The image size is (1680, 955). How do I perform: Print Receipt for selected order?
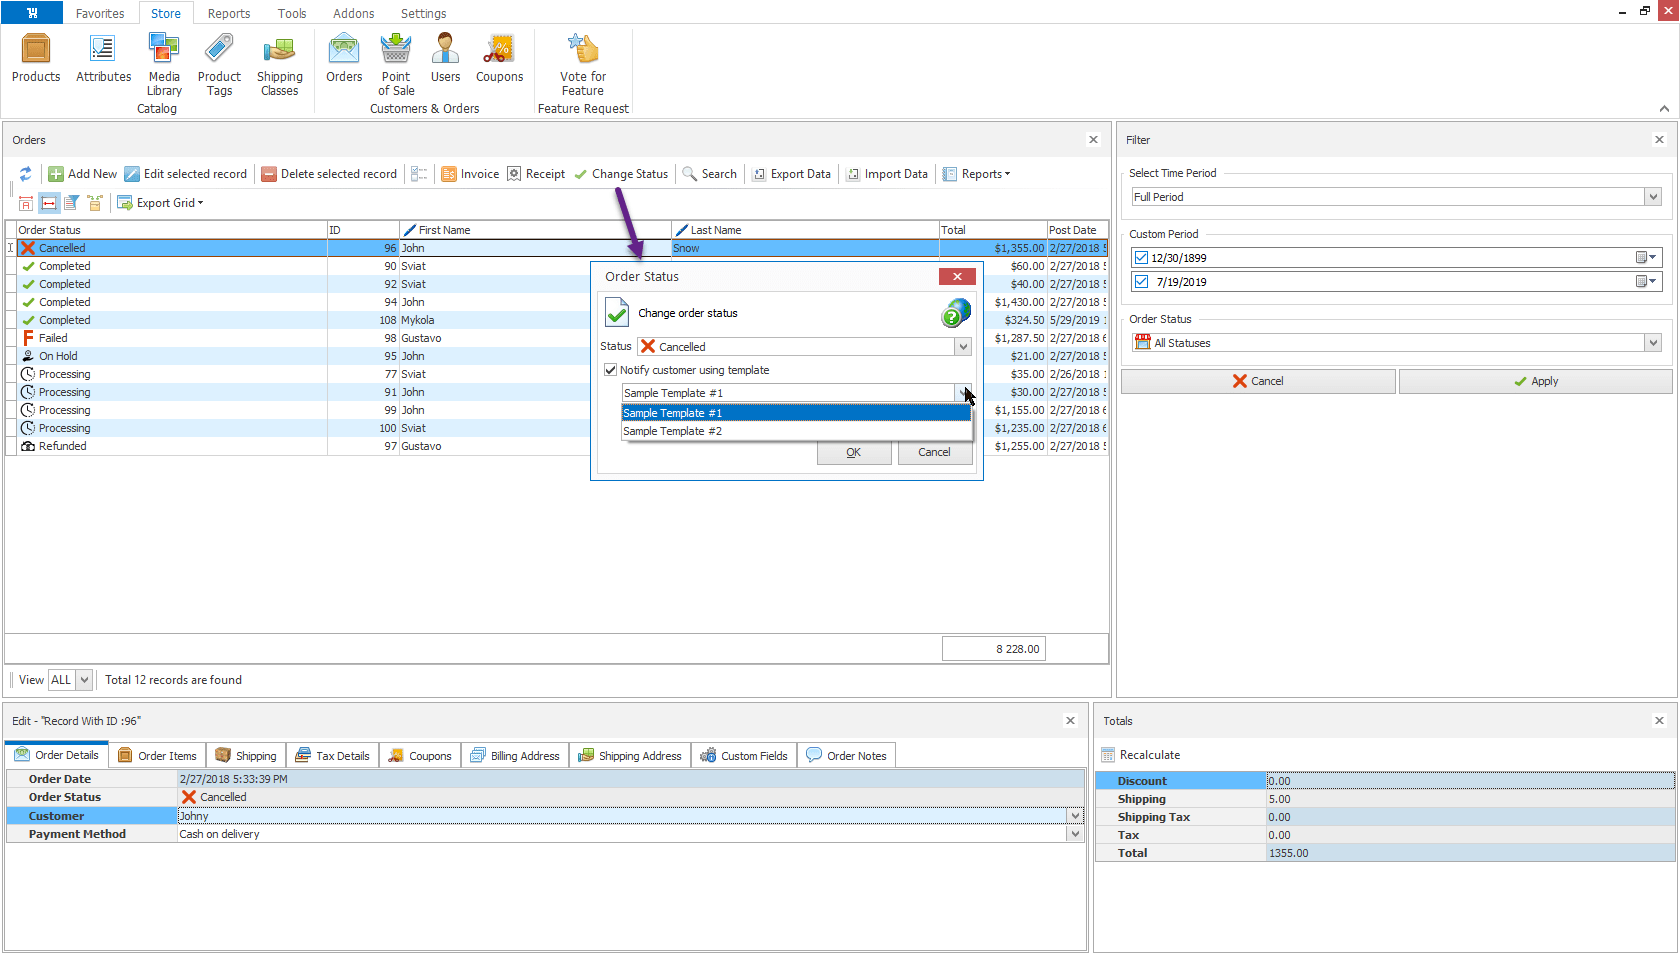coord(536,174)
